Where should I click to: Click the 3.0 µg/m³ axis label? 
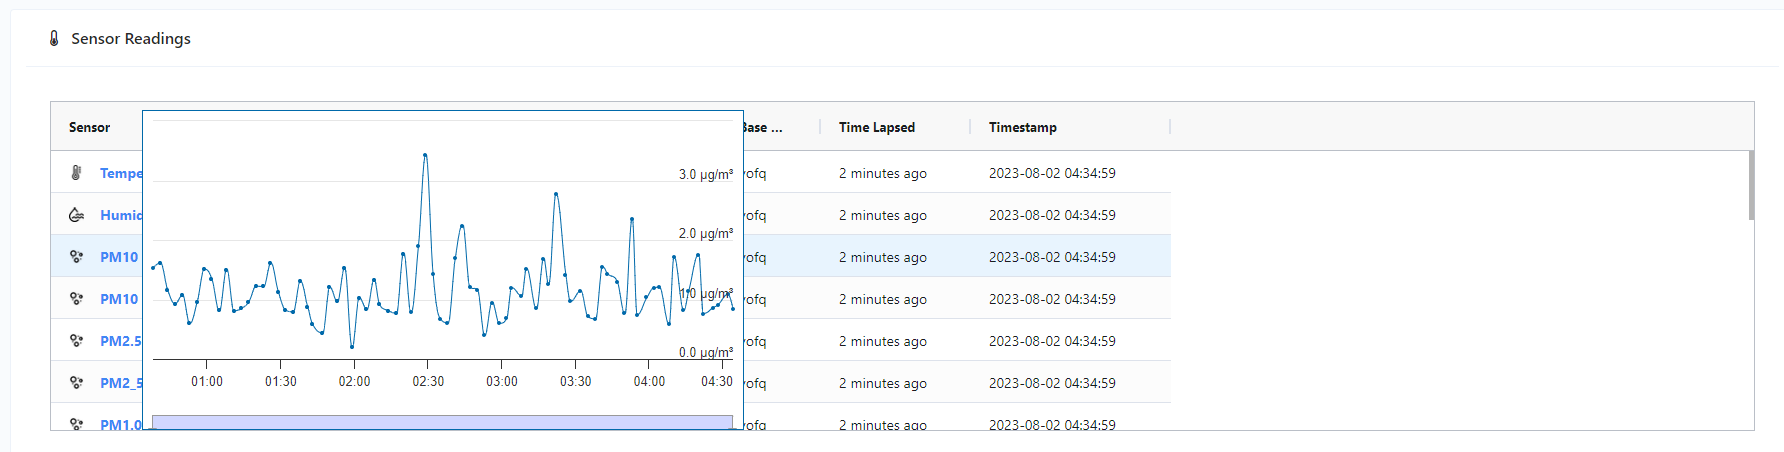tap(706, 174)
